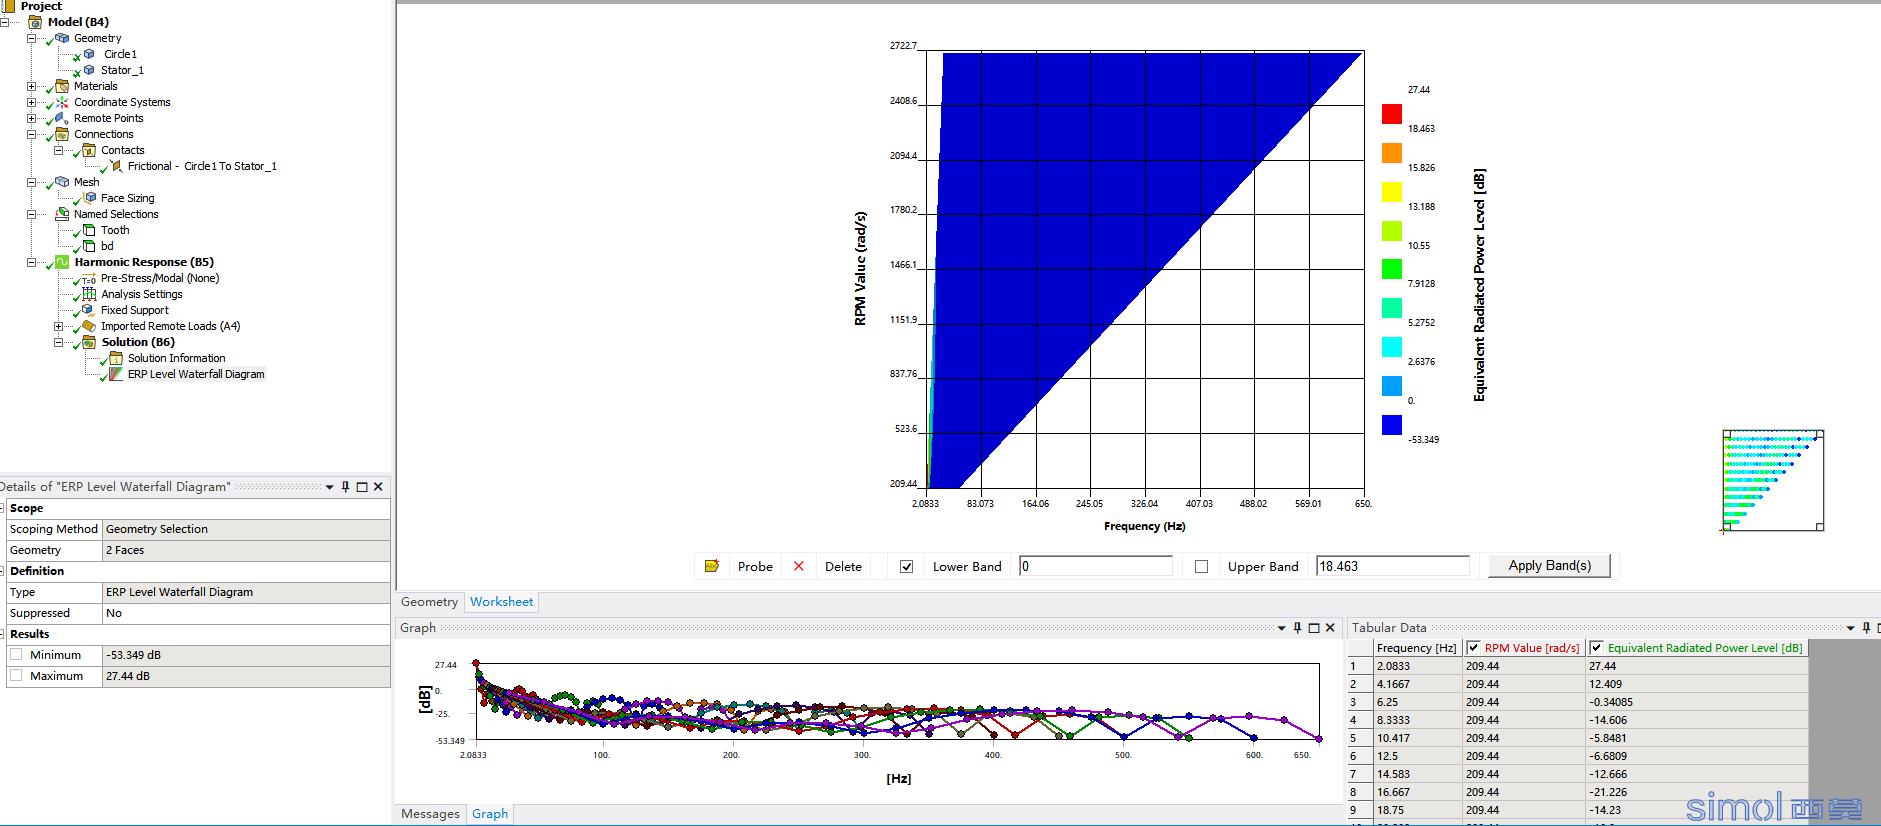Screen dimensions: 1881x826
Task: Collapse the Harmonic Response (B5) node
Action: click(x=31, y=262)
